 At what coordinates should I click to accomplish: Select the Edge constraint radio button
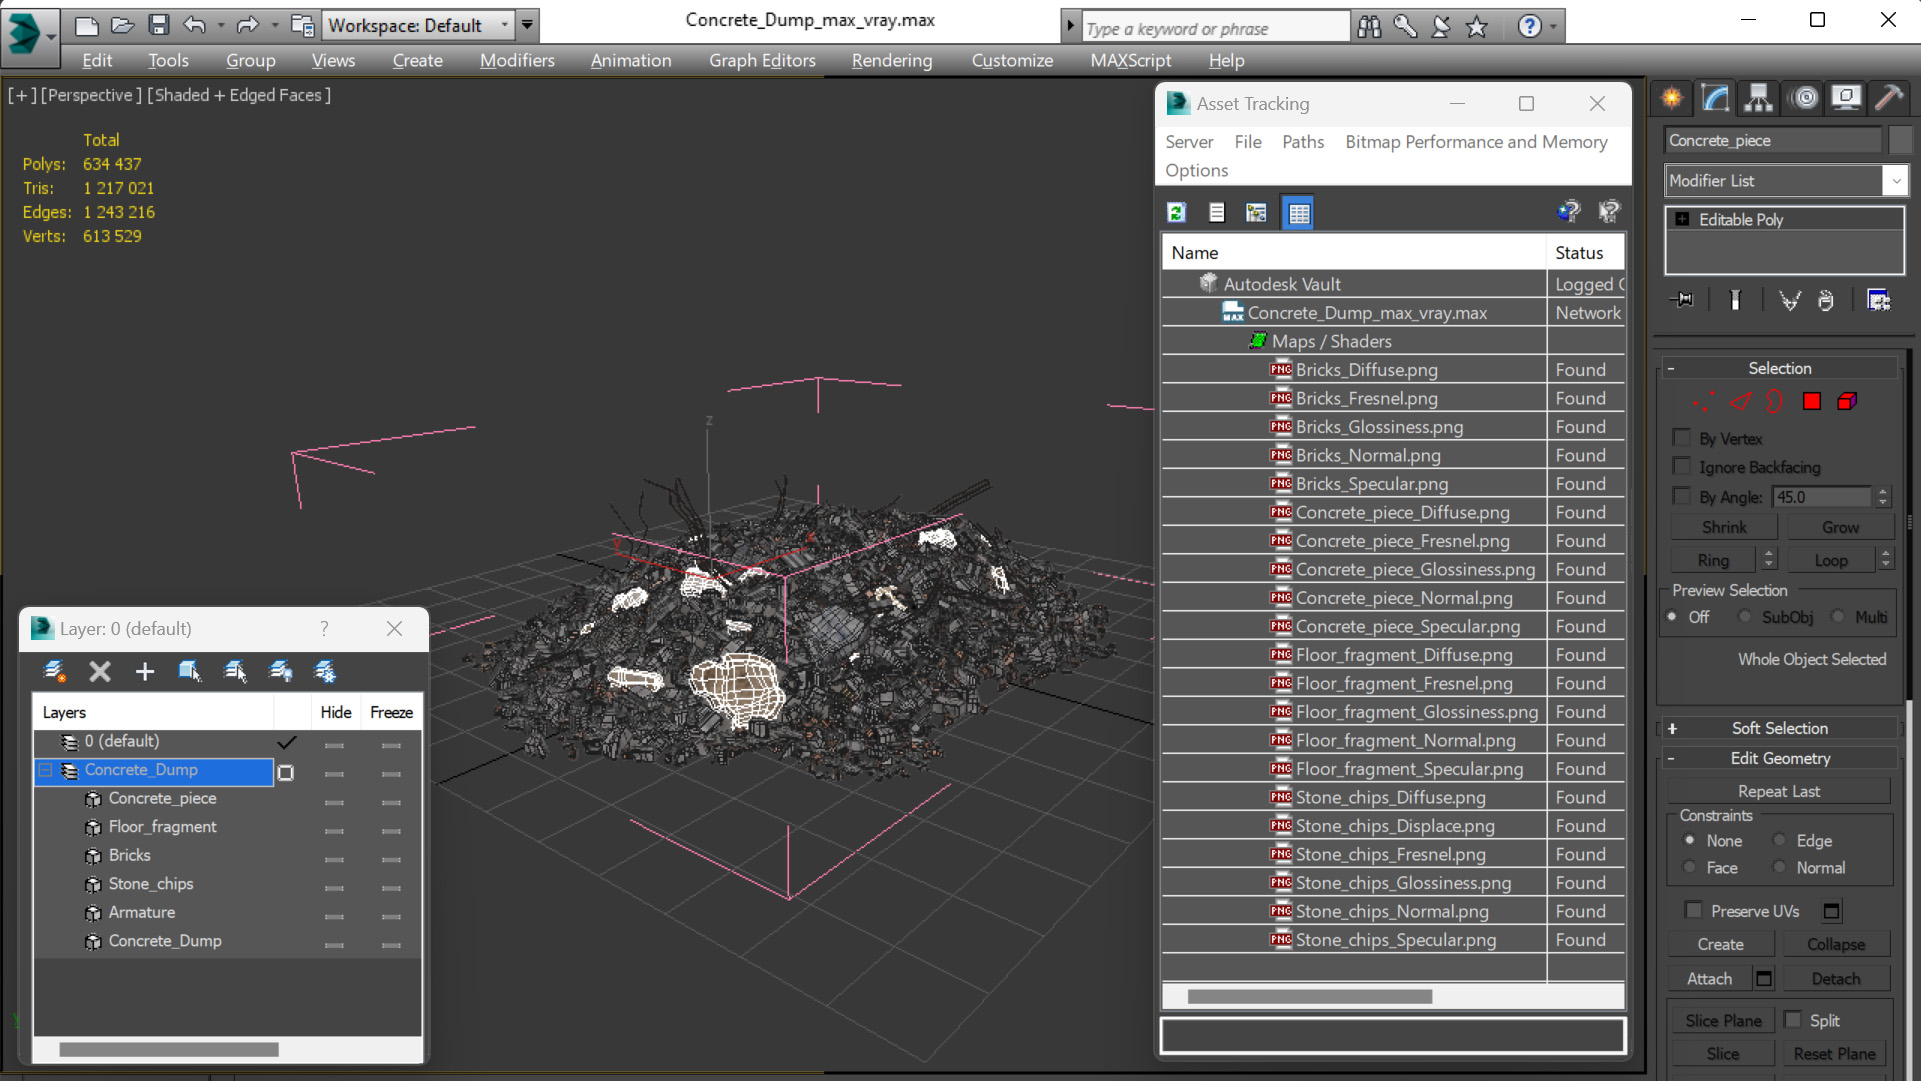point(1780,840)
